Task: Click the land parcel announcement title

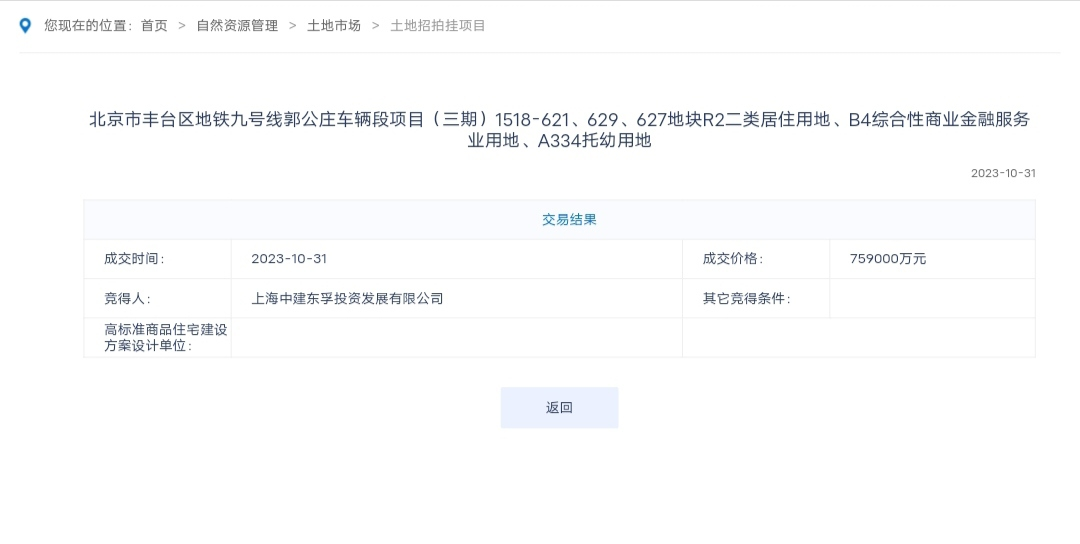Action: pos(559,130)
